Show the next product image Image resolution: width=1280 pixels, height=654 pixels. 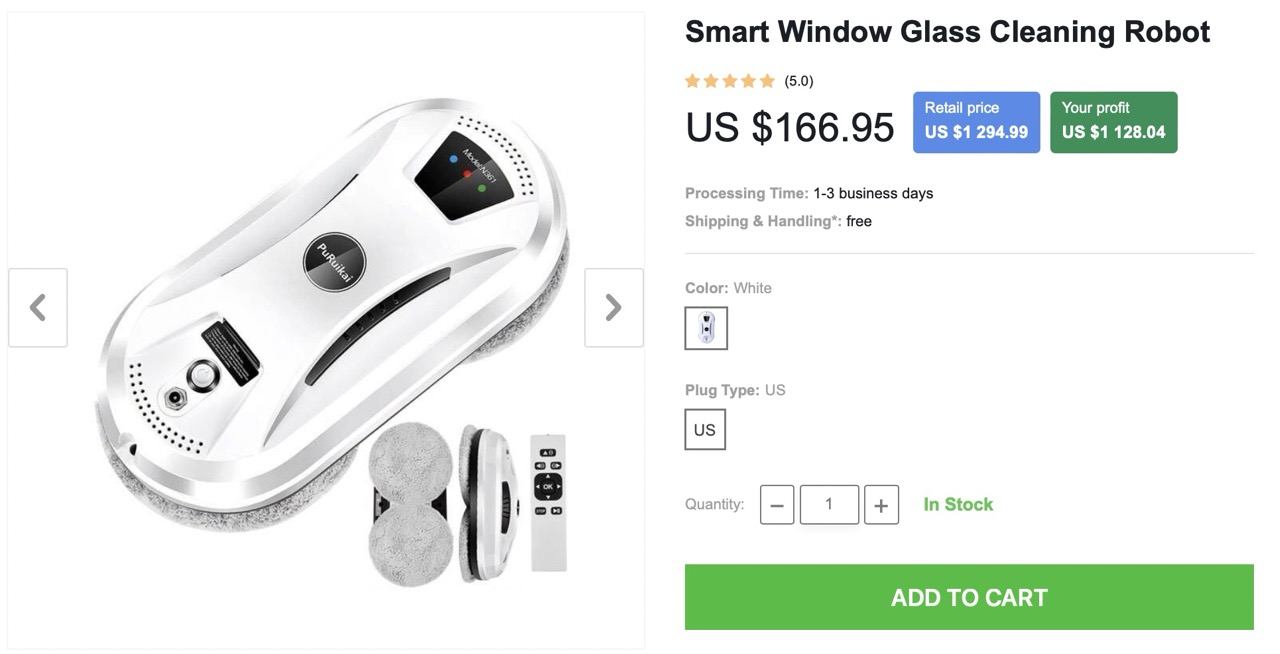point(614,307)
